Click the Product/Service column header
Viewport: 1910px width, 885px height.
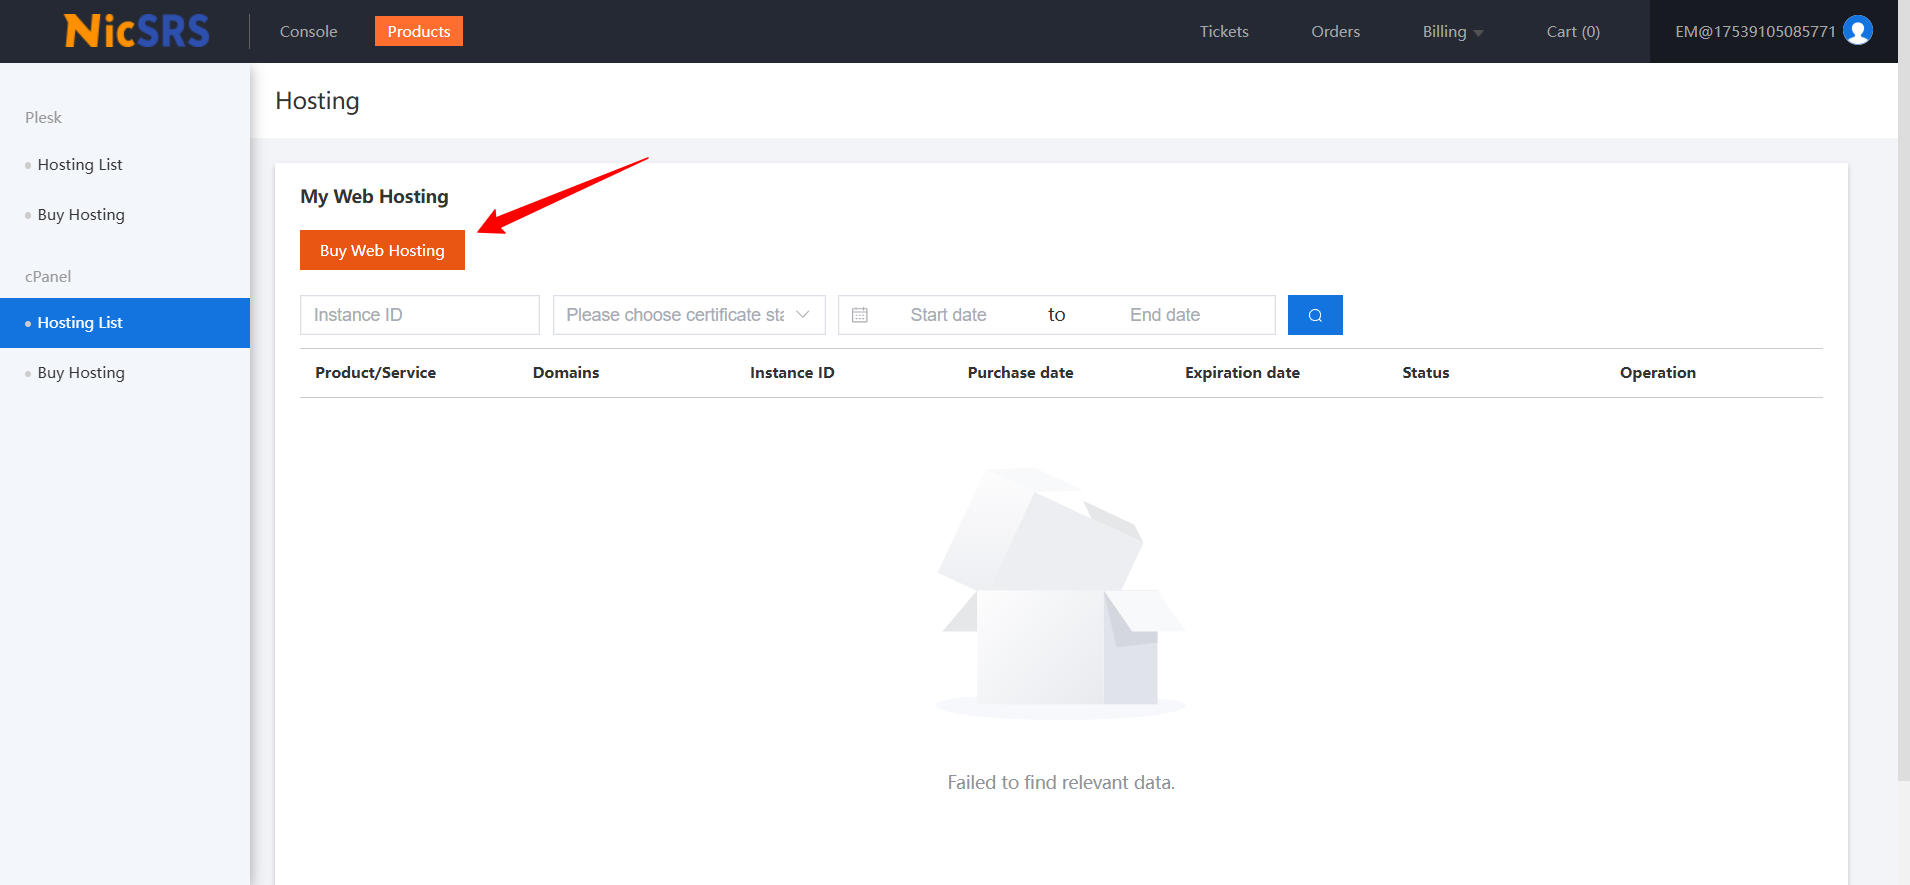(375, 373)
